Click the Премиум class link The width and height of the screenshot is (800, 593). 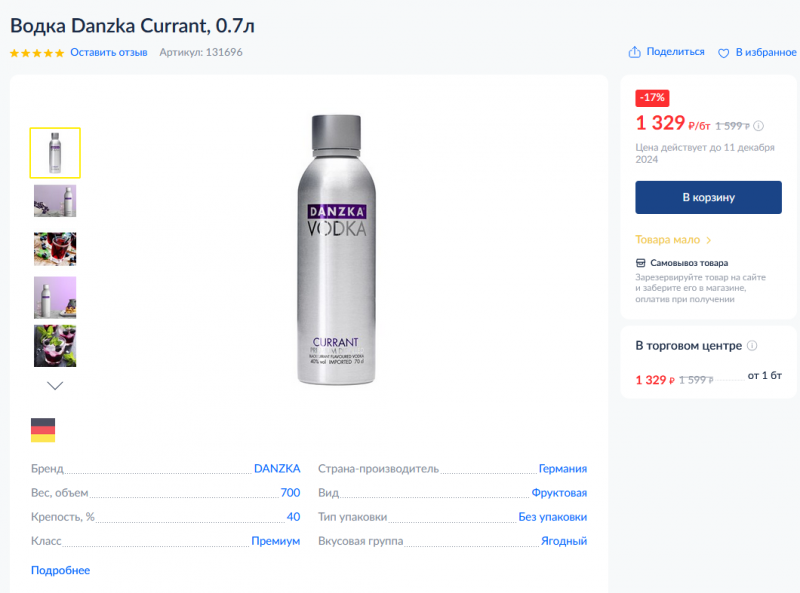[x=275, y=541]
